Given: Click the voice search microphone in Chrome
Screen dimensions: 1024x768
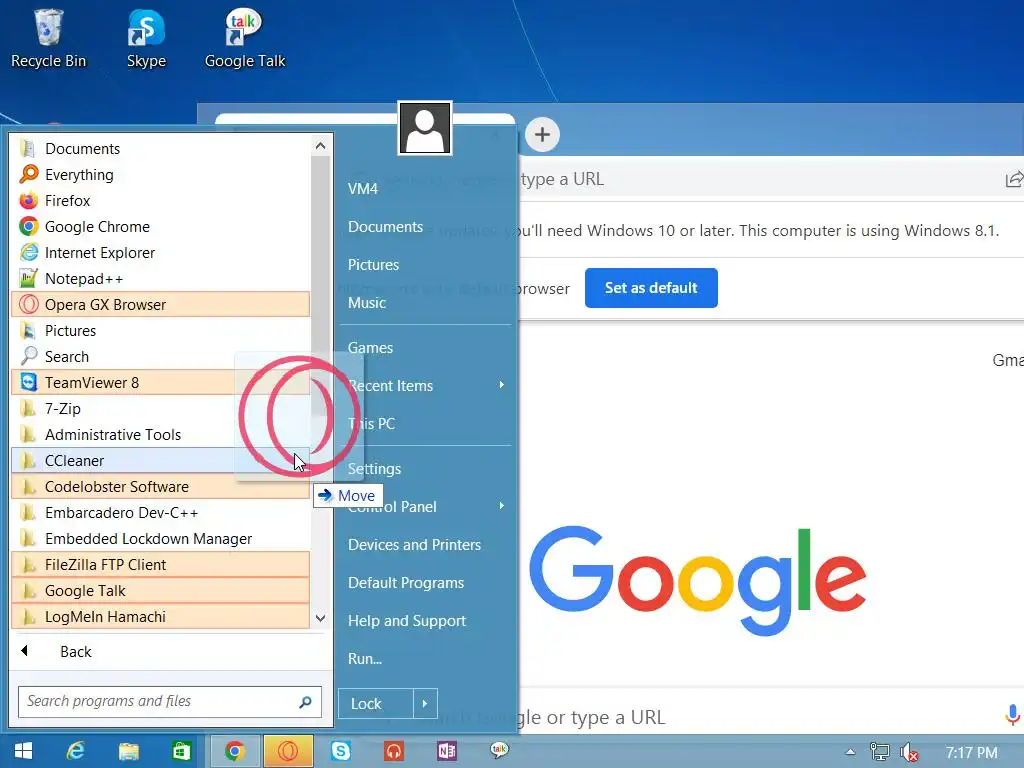Looking at the screenshot, I should click(1012, 715).
